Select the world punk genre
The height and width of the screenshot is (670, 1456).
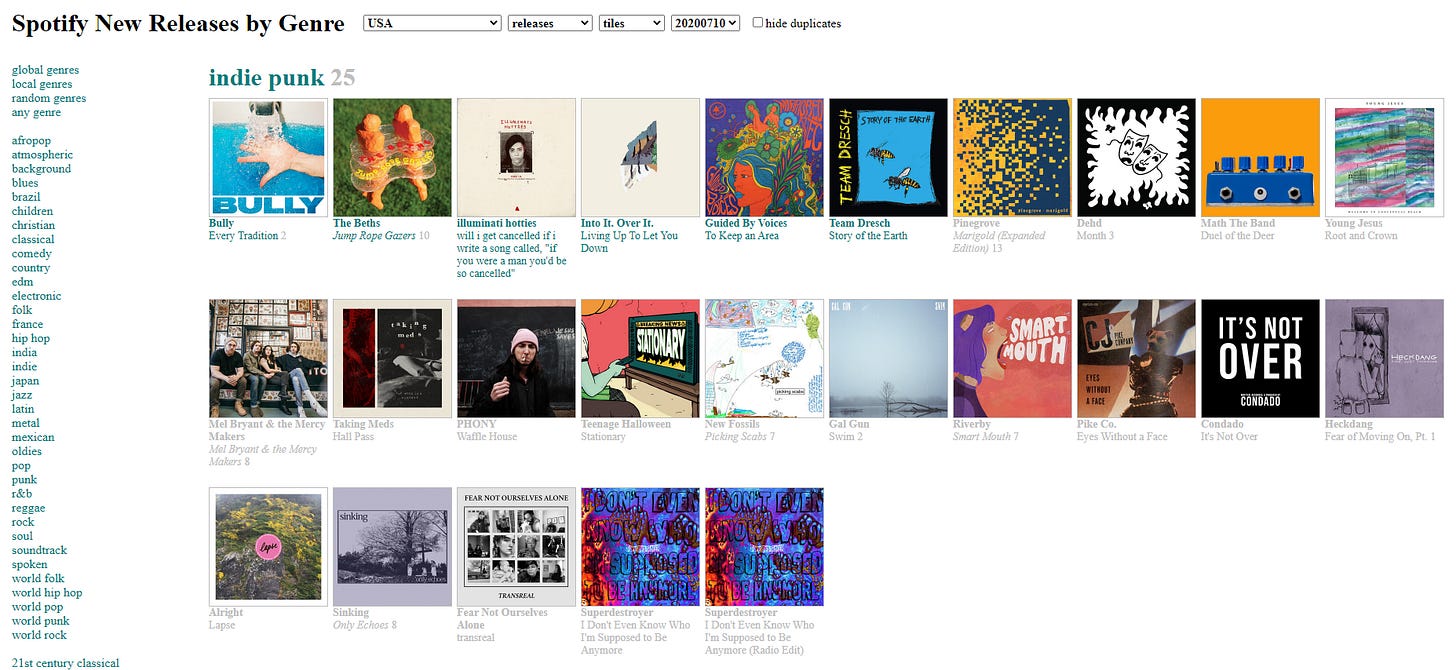click(x=41, y=621)
